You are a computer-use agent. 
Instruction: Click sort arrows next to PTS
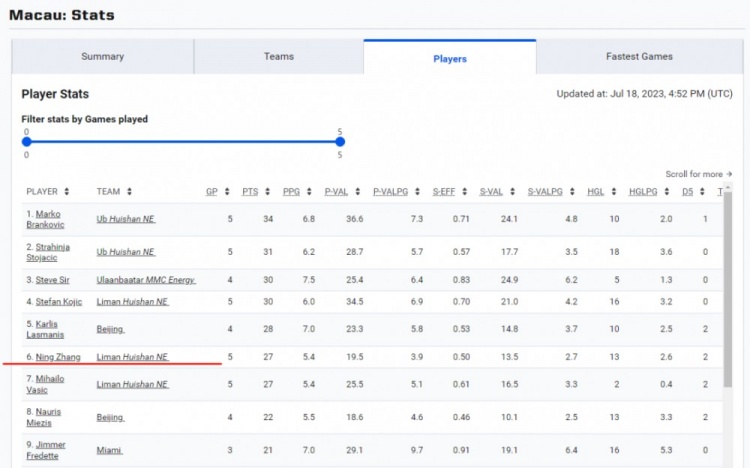267,191
